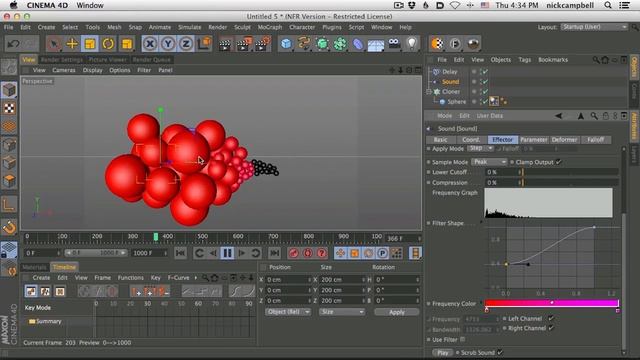
Task: Enable the Use Filter checkbox
Action: click(462, 339)
